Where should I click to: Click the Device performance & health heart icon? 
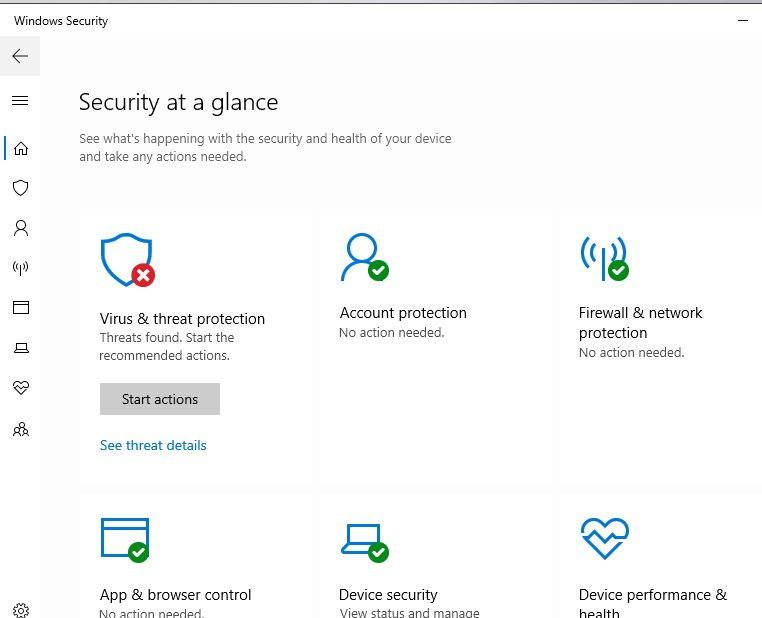605,538
